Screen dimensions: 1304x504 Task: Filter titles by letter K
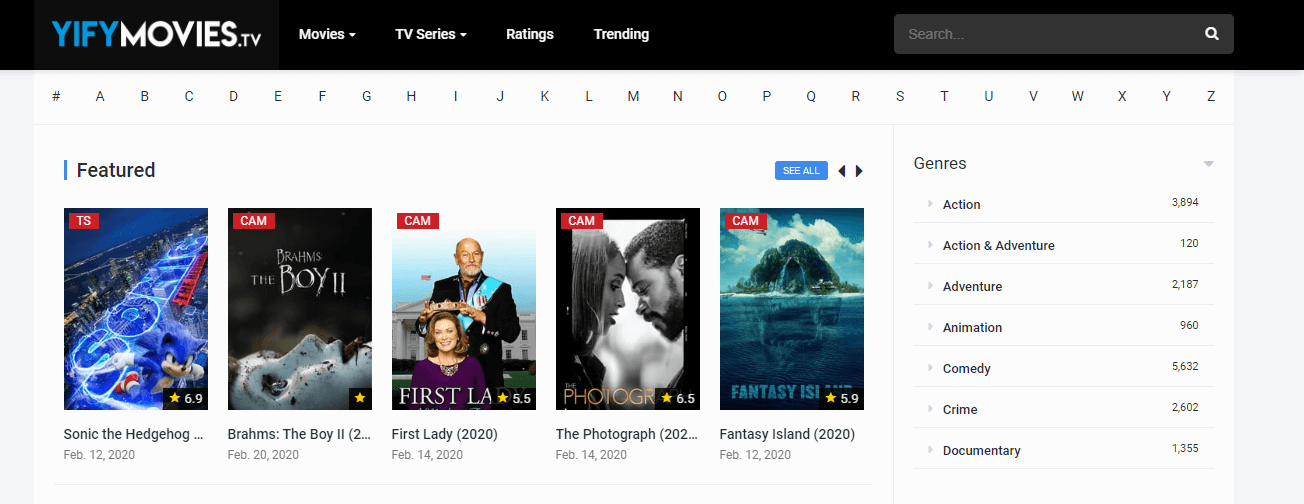click(545, 97)
